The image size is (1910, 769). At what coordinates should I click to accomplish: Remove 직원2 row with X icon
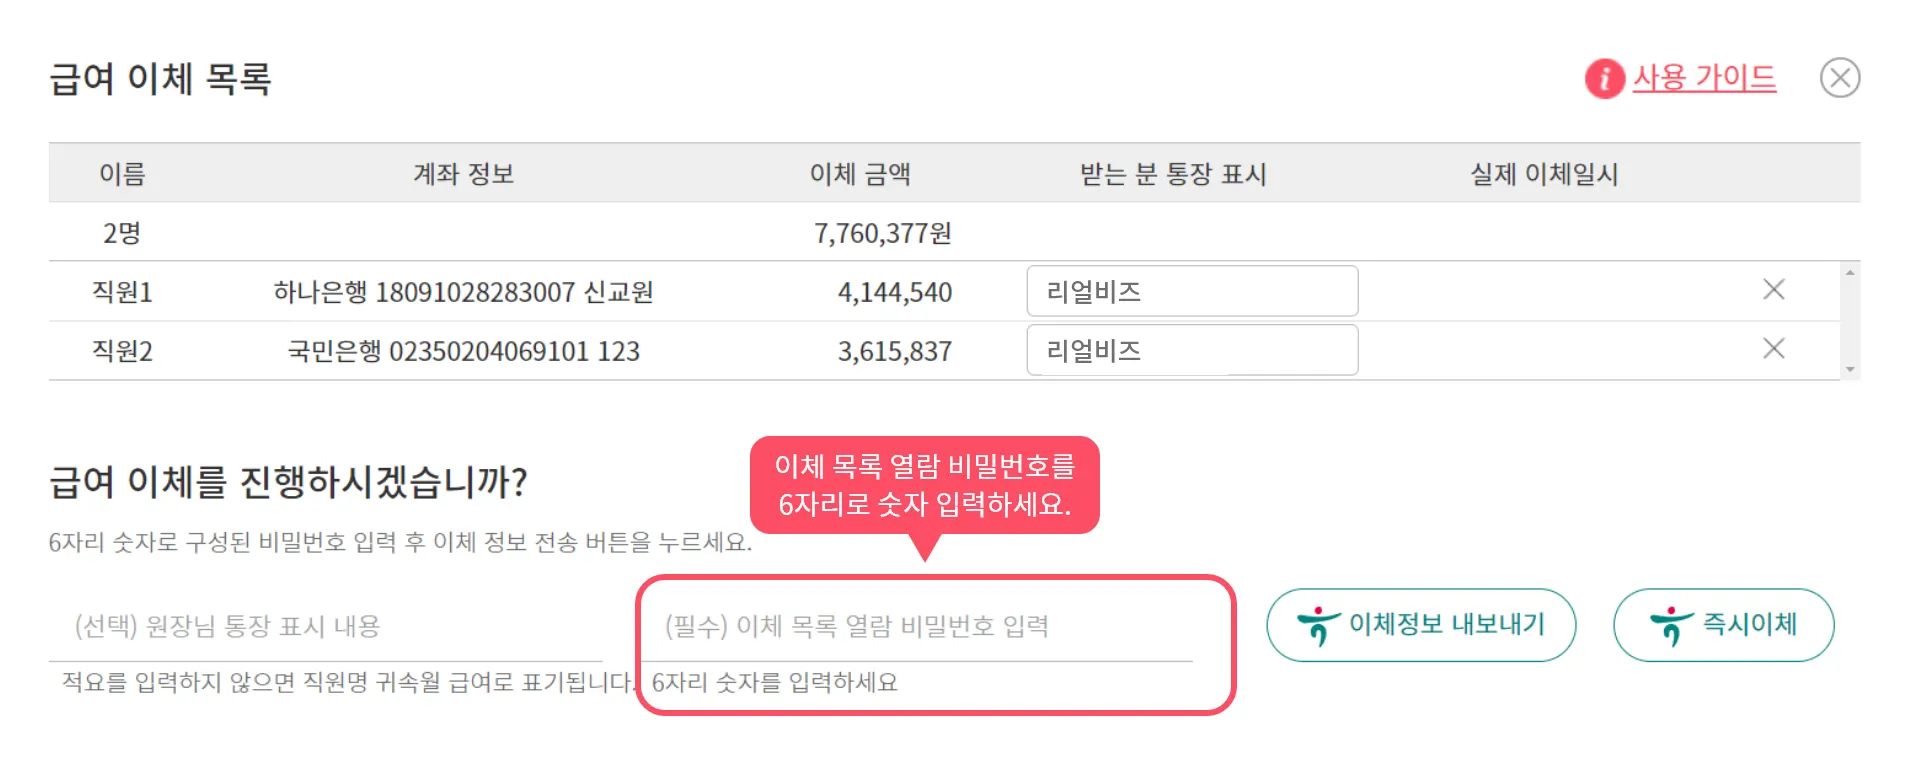coord(1773,349)
